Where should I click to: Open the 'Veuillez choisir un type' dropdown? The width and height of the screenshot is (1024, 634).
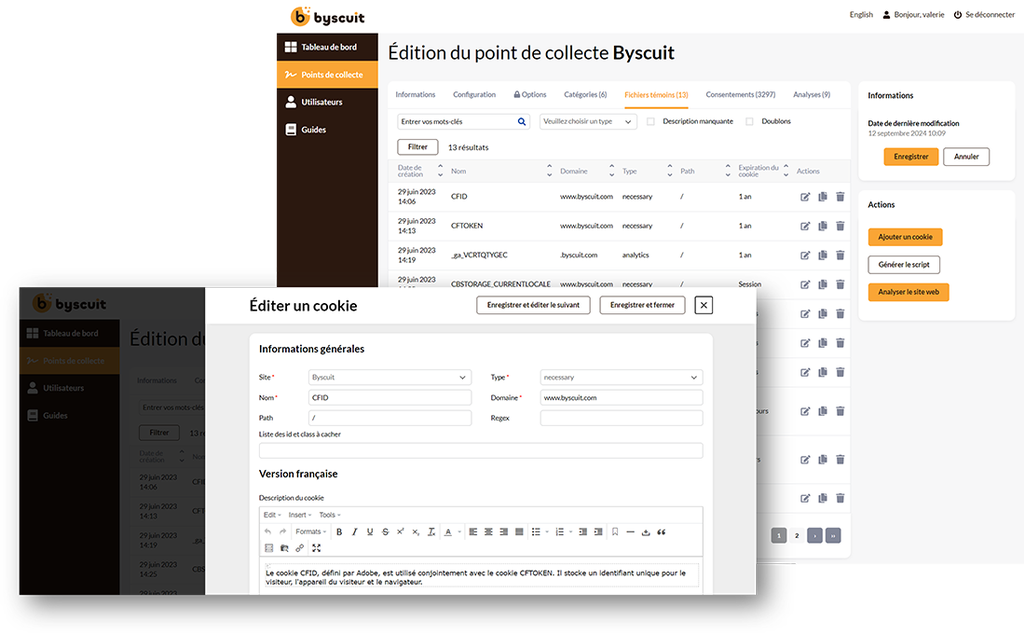pos(588,121)
